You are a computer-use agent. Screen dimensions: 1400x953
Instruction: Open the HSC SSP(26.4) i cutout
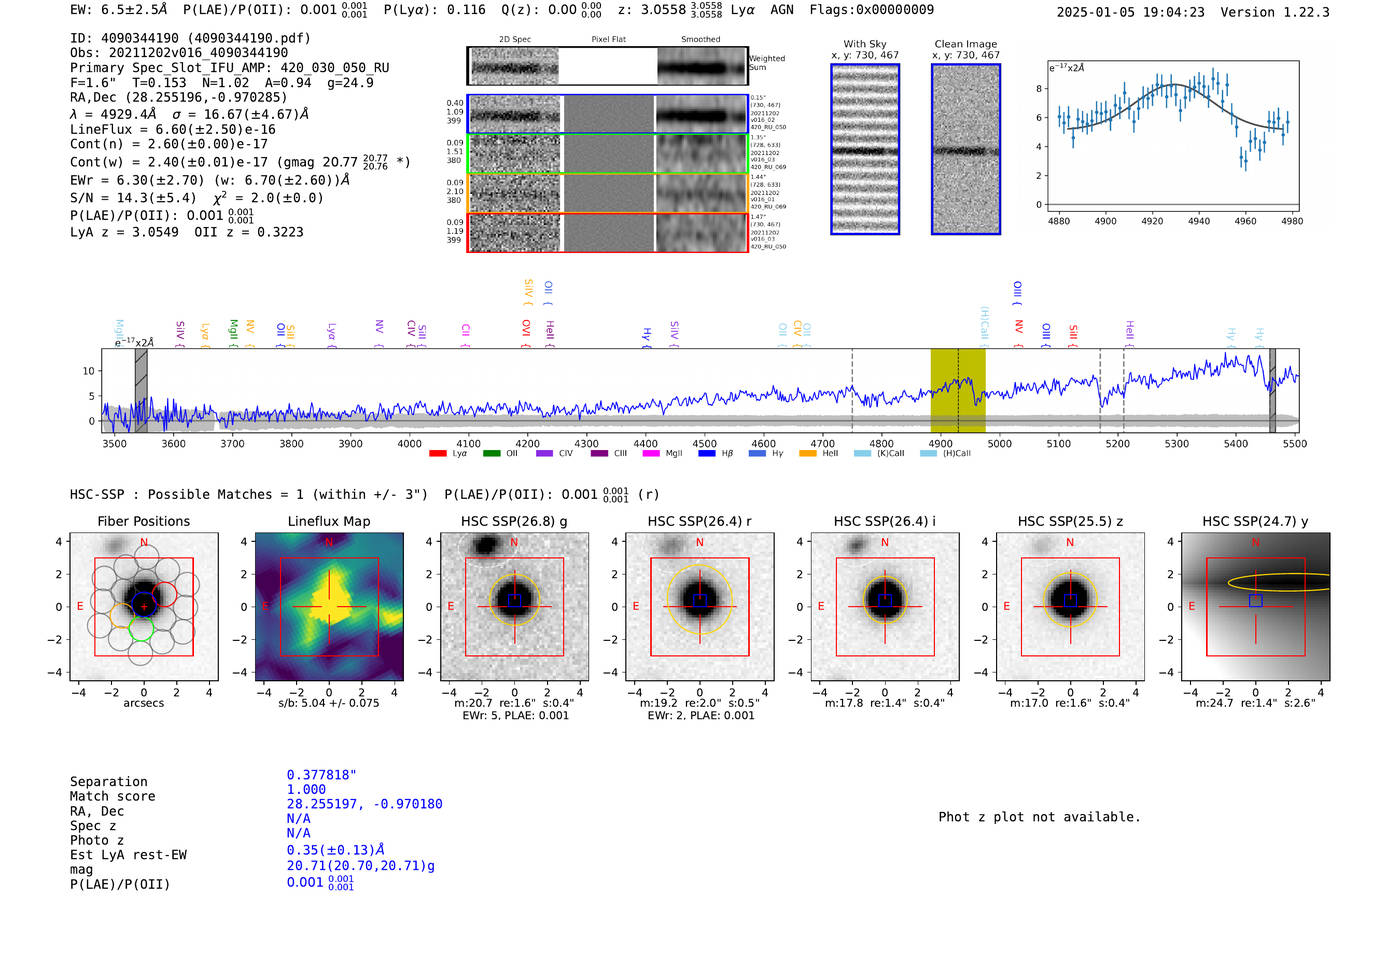885,607
